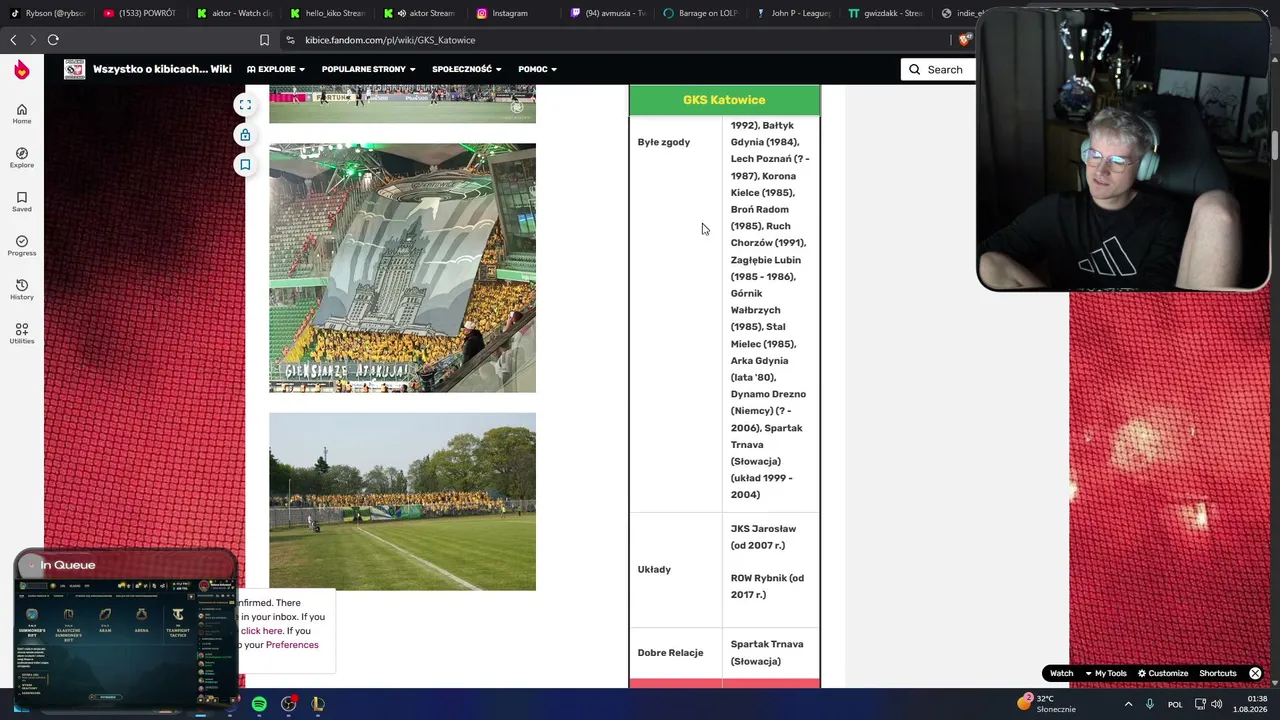The height and width of the screenshot is (720, 1280).
Task: Switch to the Rybson TikTok tab
Action: (x=48, y=13)
